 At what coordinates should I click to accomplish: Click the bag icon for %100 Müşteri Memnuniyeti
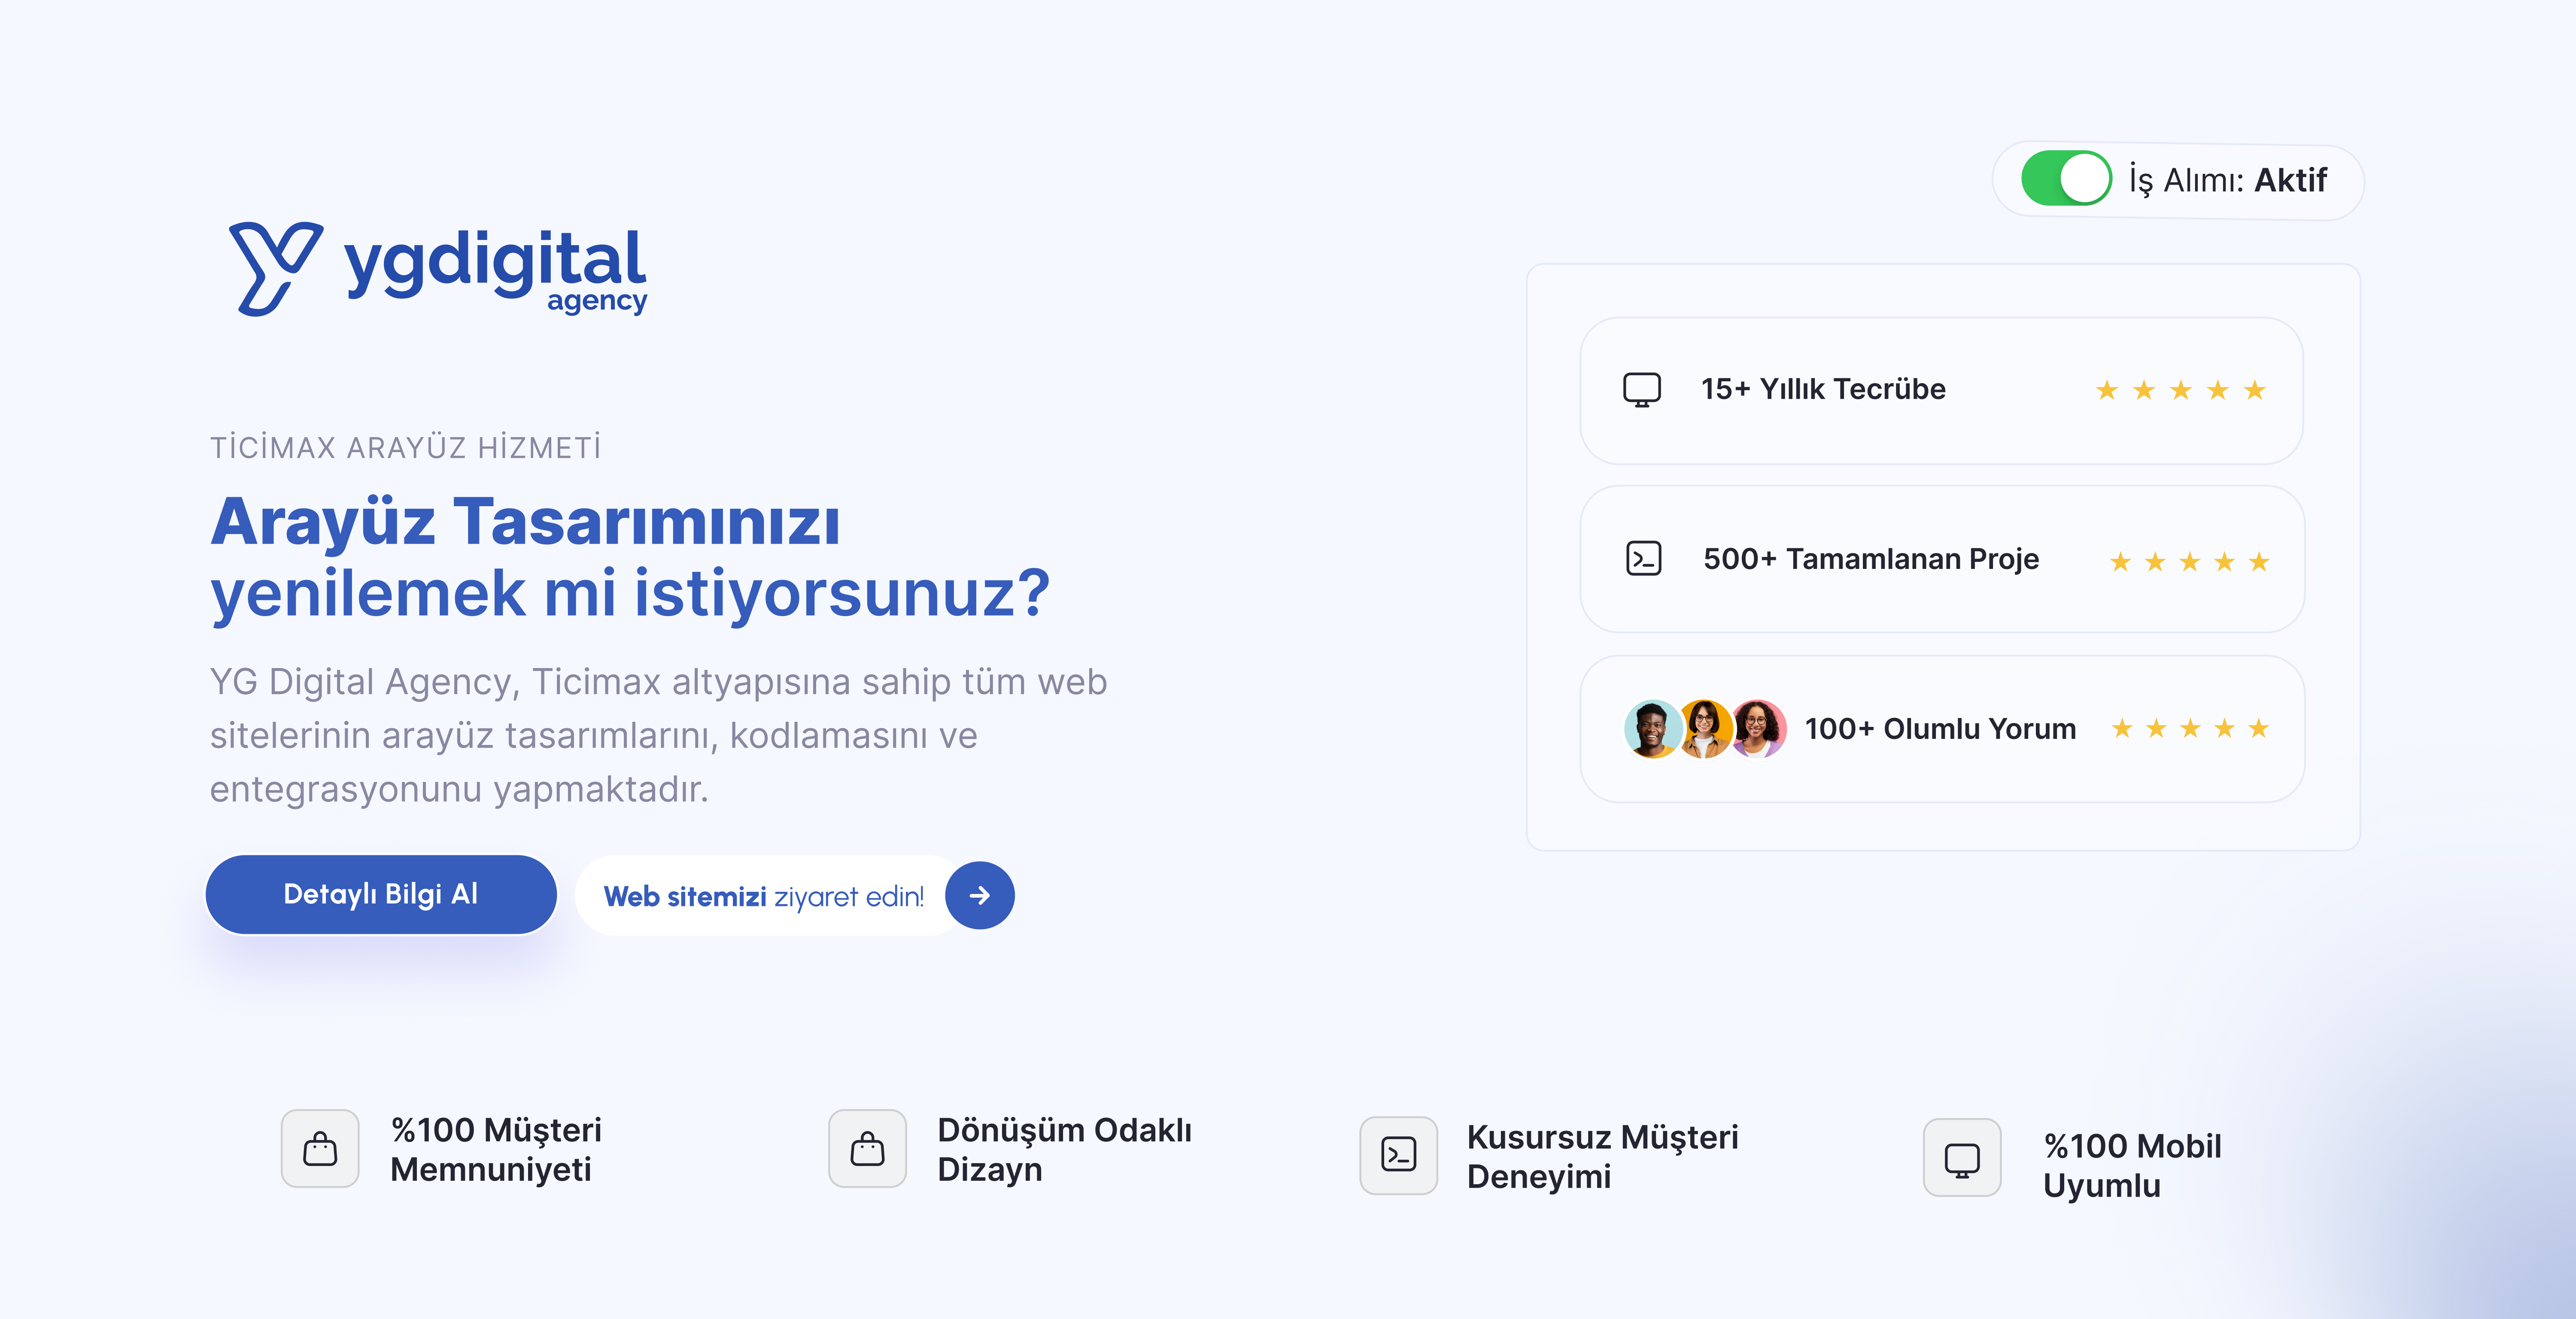point(320,1148)
